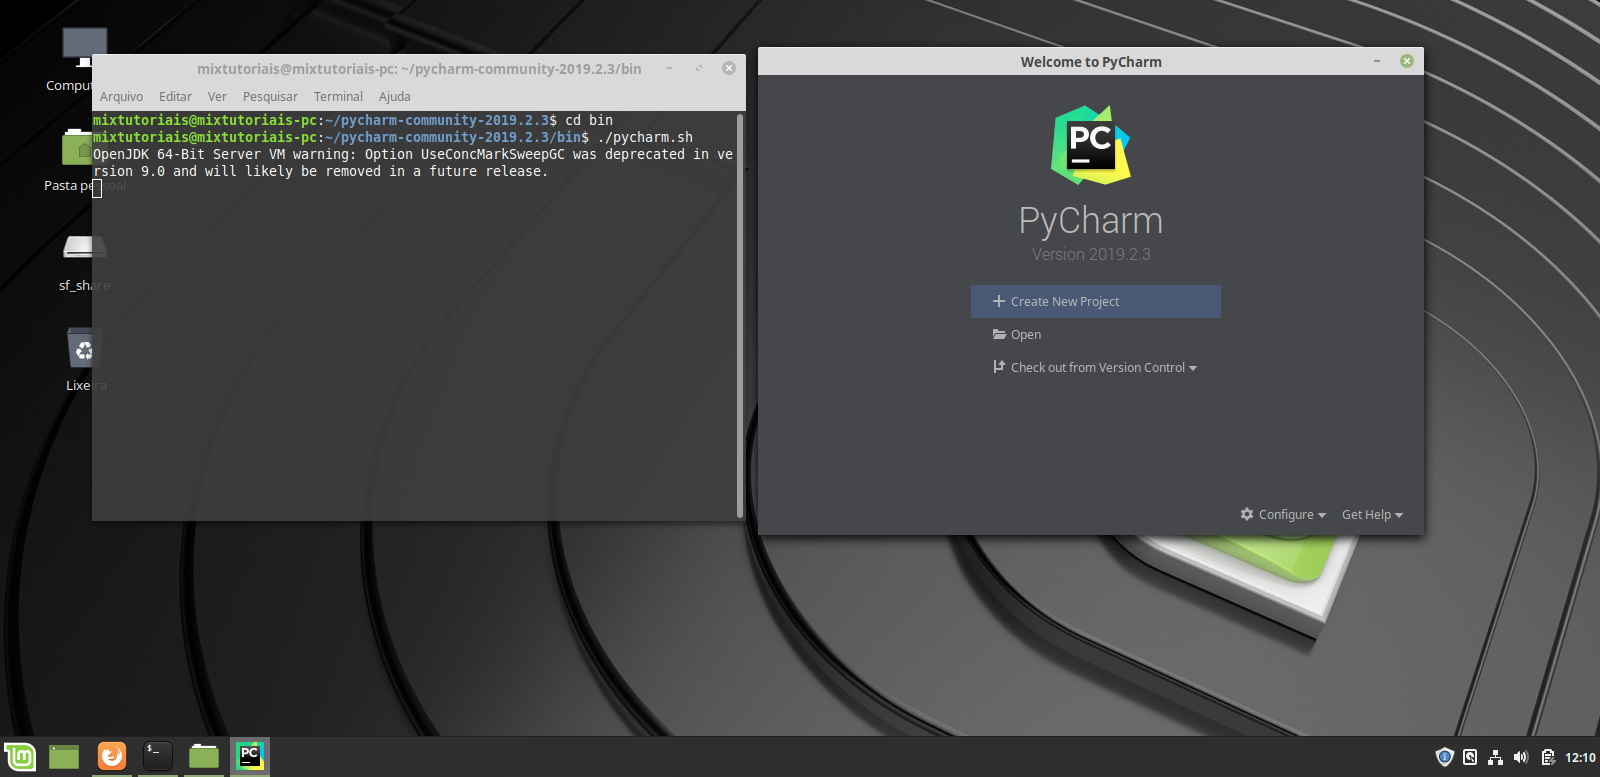Click the show desktop icon in taskbar

pyautogui.click(x=64, y=757)
